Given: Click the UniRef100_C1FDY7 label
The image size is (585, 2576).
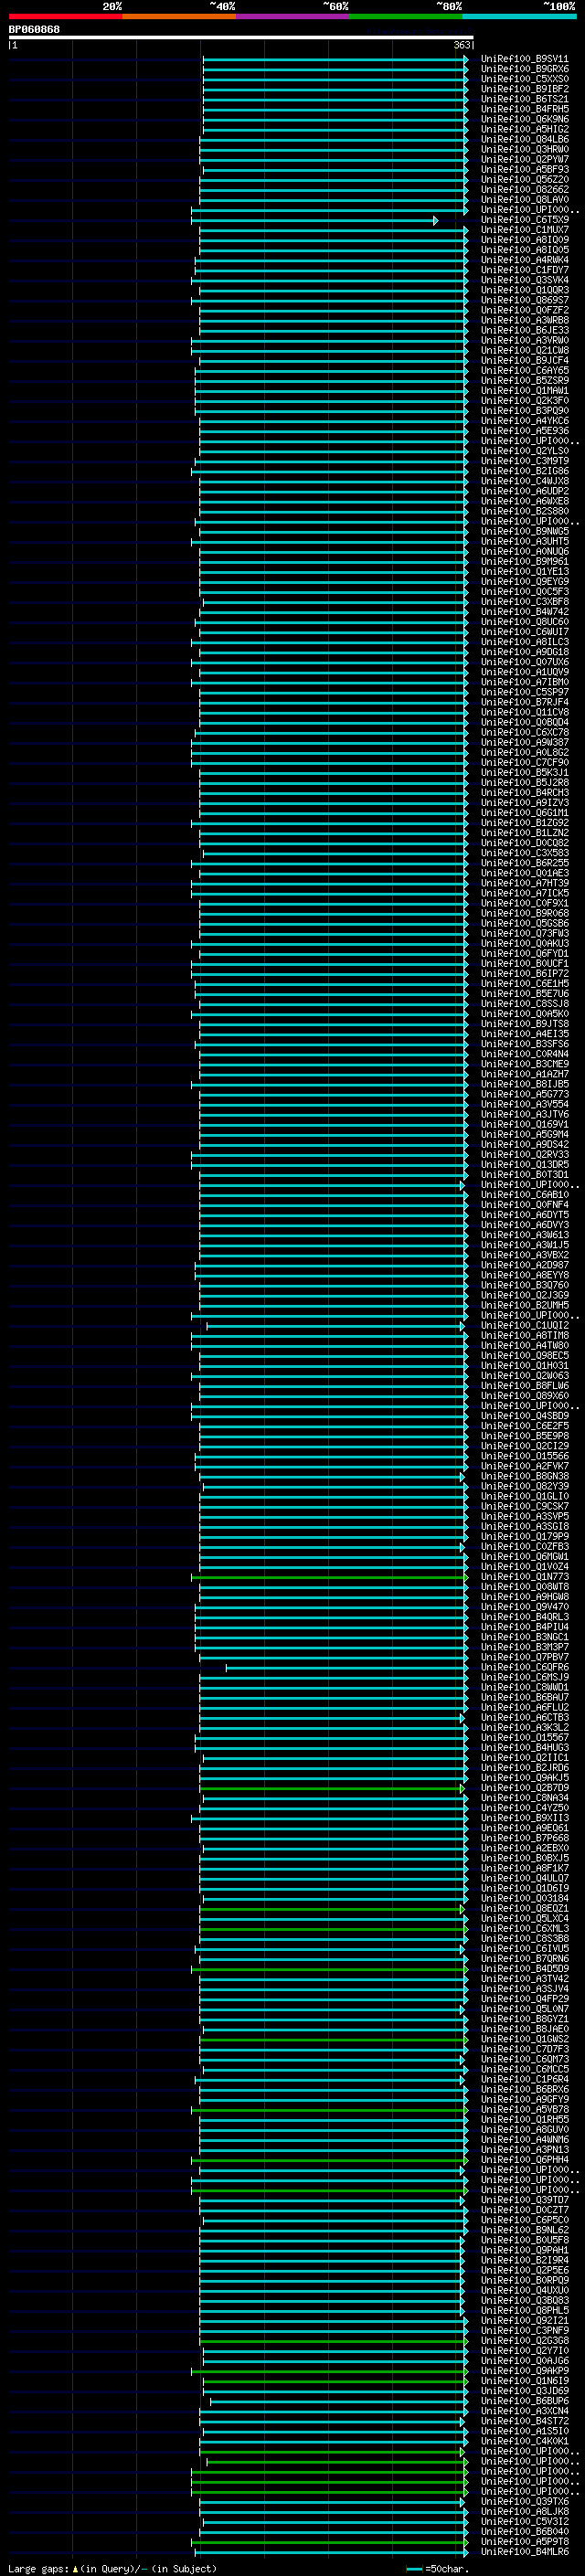Looking at the screenshot, I should tap(524, 270).
